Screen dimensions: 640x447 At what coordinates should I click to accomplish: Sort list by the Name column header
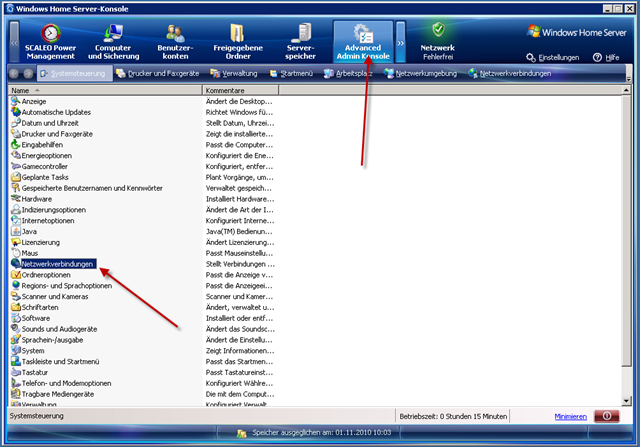point(105,90)
